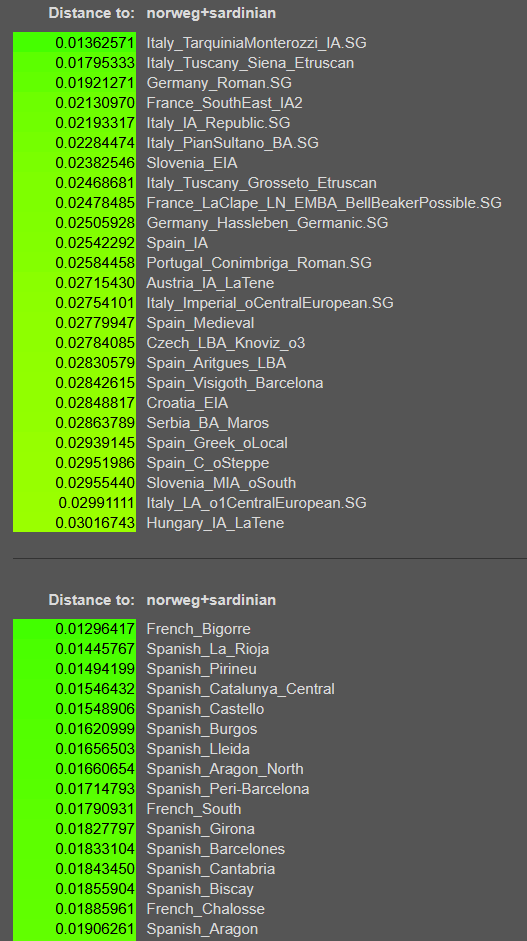The width and height of the screenshot is (527, 941).
Task: Click the distance value 0.01795333
Action: tap(95, 63)
